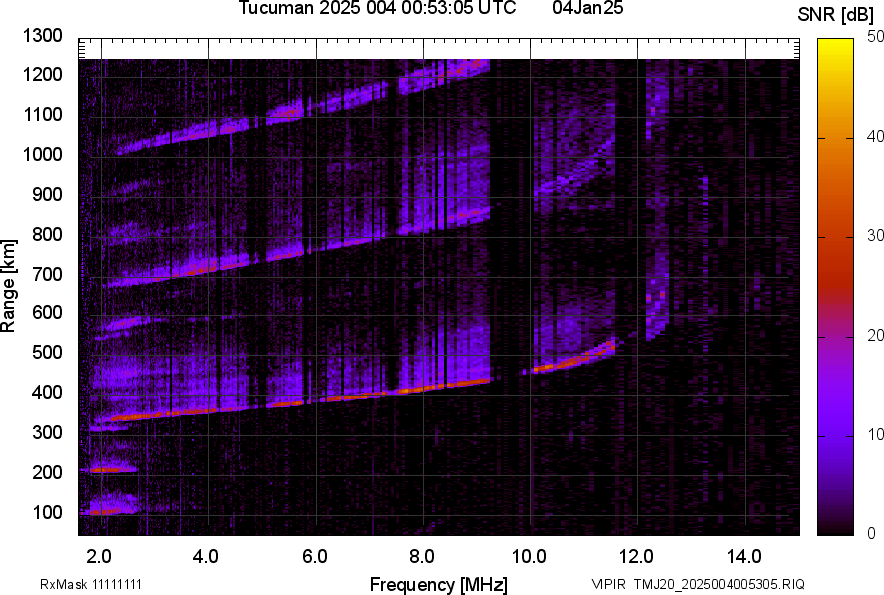The image size is (884, 595).
Task: Click the "SNR [dB]" colorbar heading
Action: click(x=837, y=14)
